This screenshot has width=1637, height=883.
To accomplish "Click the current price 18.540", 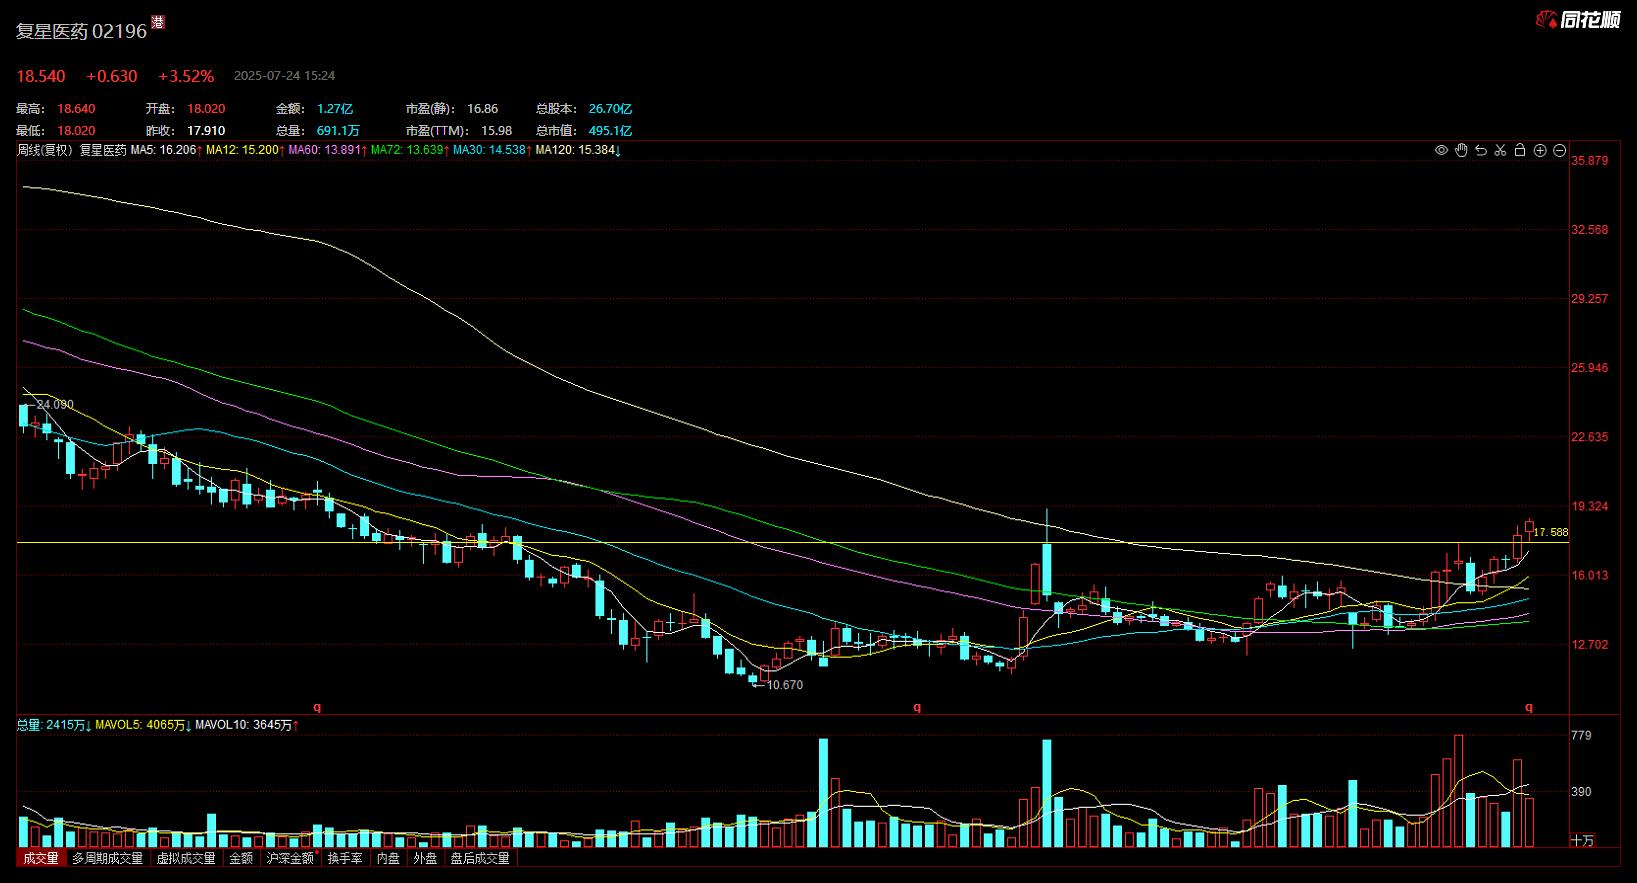I will [x=41, y=76].
